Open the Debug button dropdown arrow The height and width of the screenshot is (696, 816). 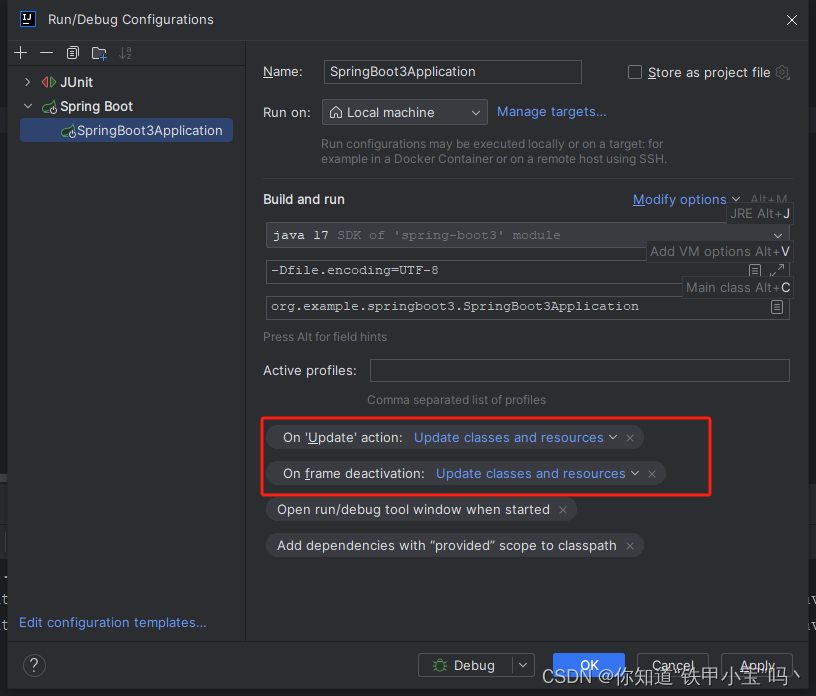pyautogui.click(x=523, y=665)
